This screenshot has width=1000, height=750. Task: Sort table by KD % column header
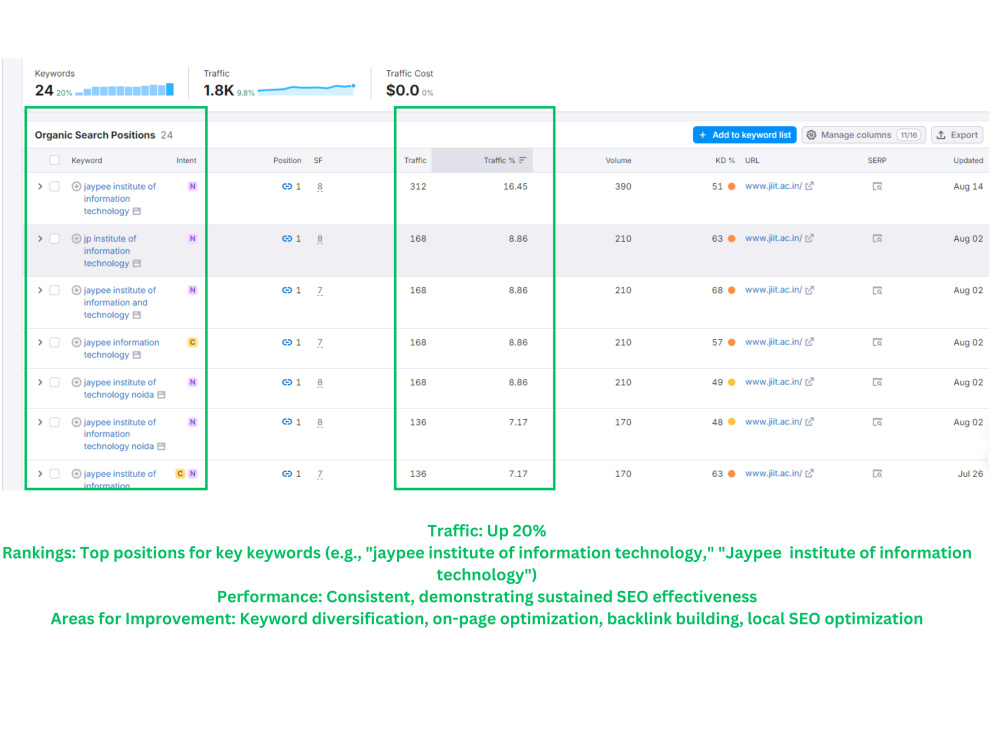click(724, 160)
